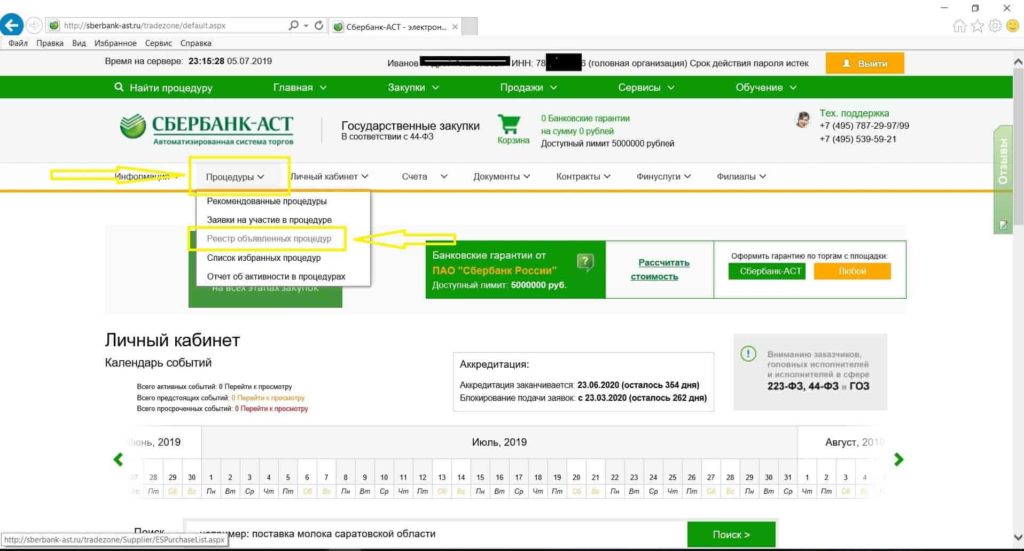Click the refresh icon in the address bar
1024x551 pixels.
tap(319, 25)
